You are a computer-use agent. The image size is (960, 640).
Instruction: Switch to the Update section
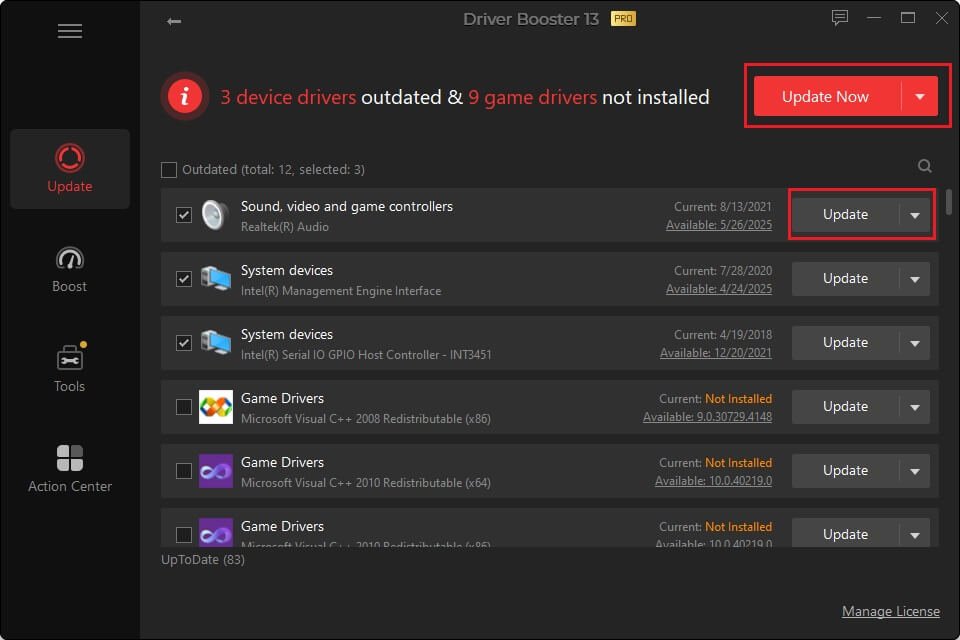[x=70, y=168]
